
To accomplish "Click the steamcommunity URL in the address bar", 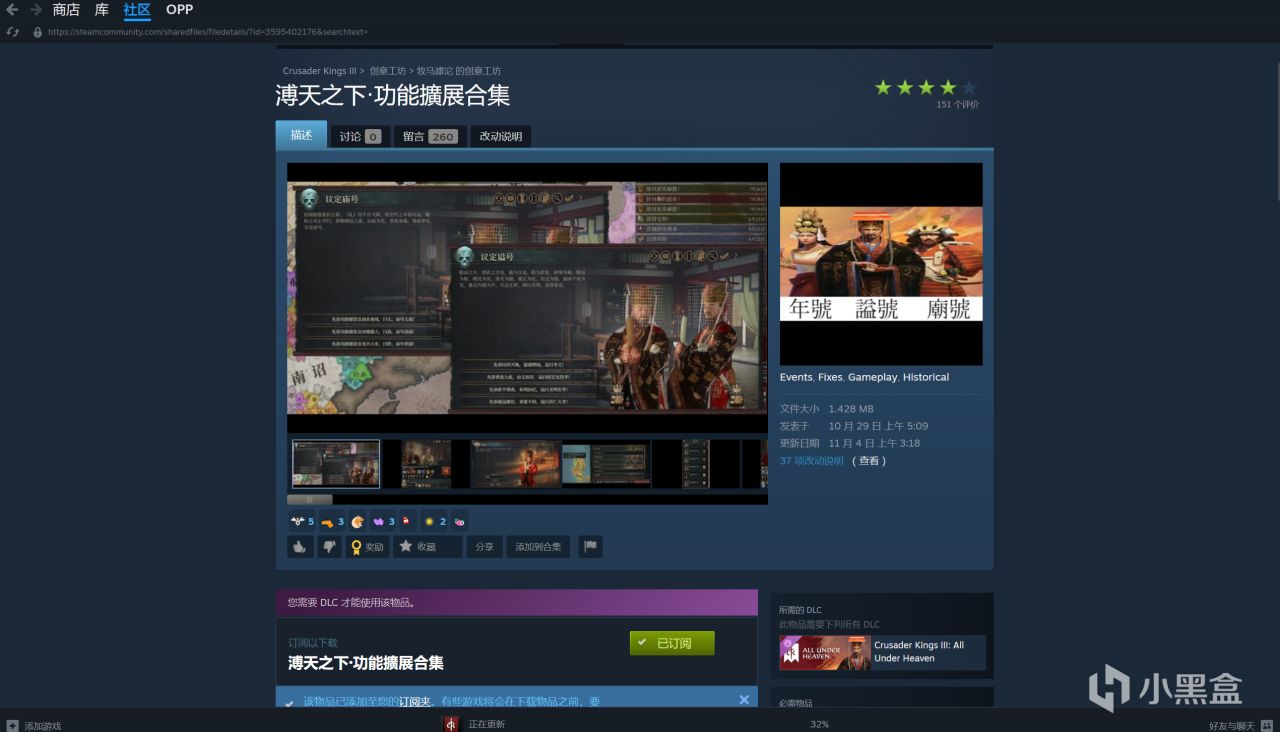I will (207, 32).
